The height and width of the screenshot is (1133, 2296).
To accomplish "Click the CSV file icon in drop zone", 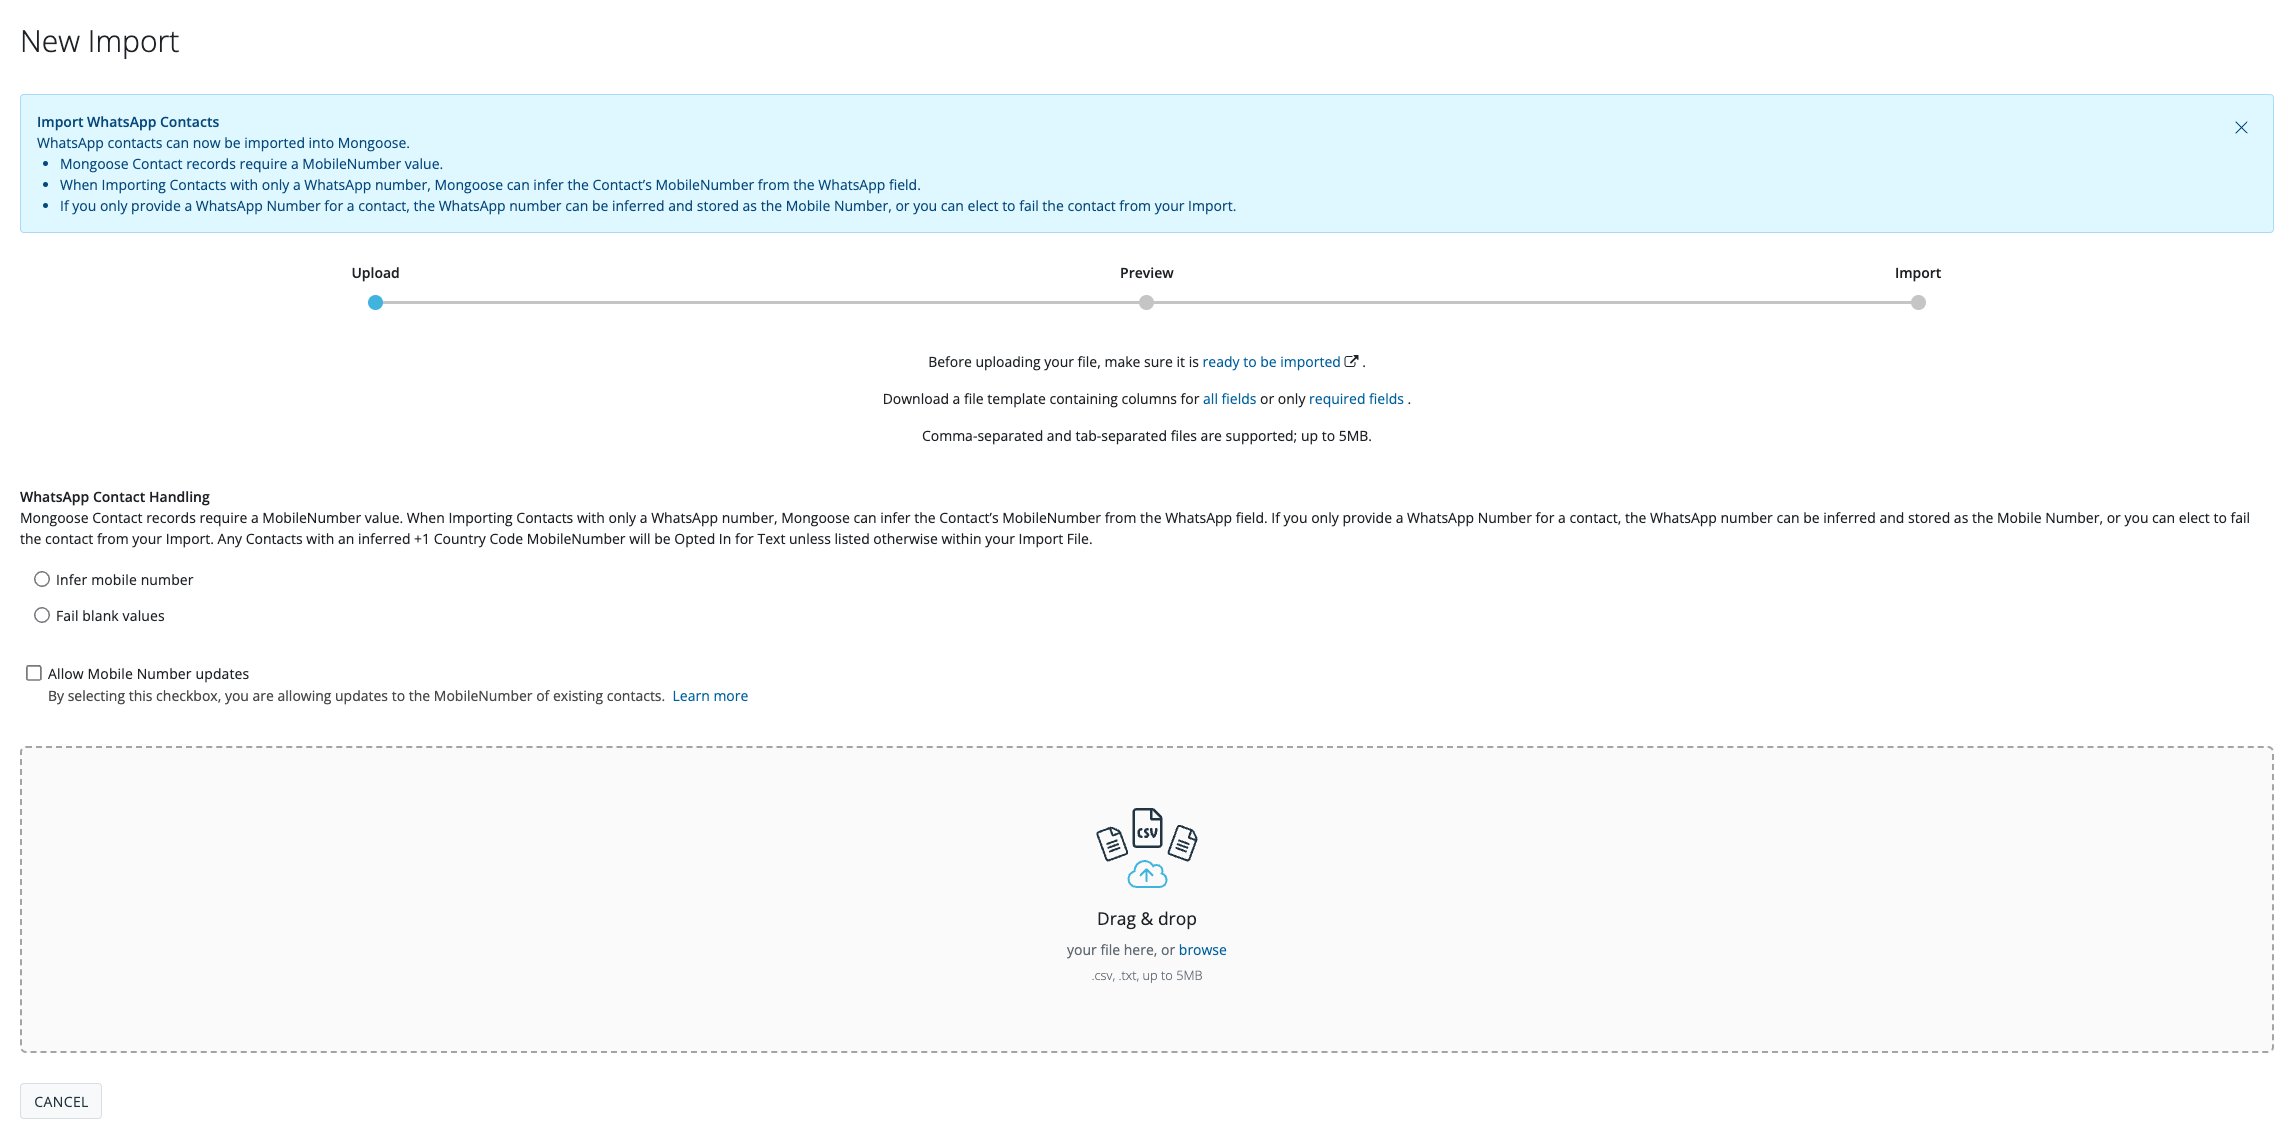I will pos(1147,828).
